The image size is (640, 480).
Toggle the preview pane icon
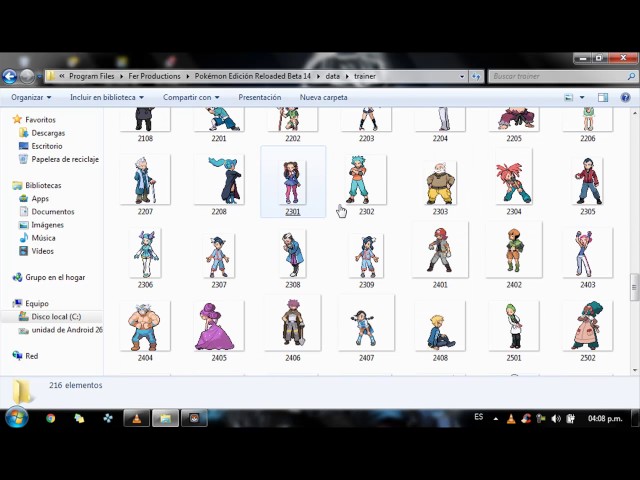603,98
